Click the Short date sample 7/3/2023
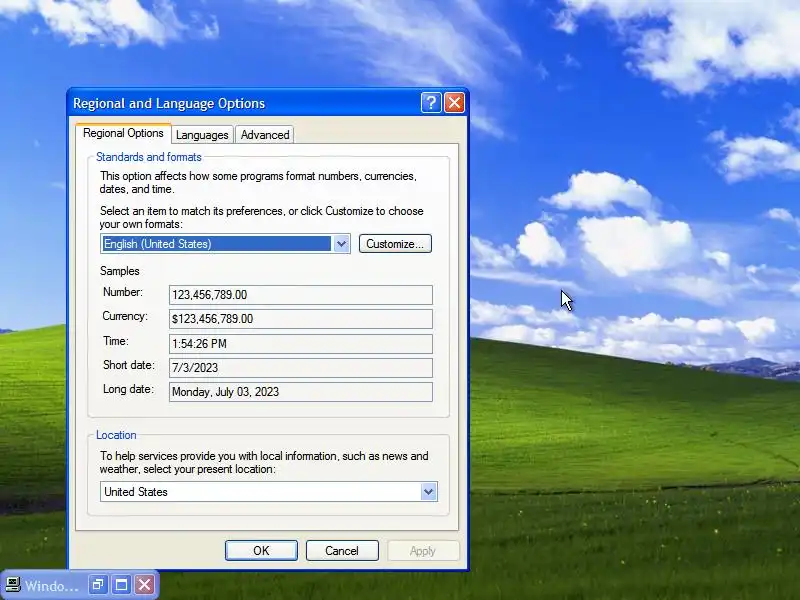 (x=301, y=367)
